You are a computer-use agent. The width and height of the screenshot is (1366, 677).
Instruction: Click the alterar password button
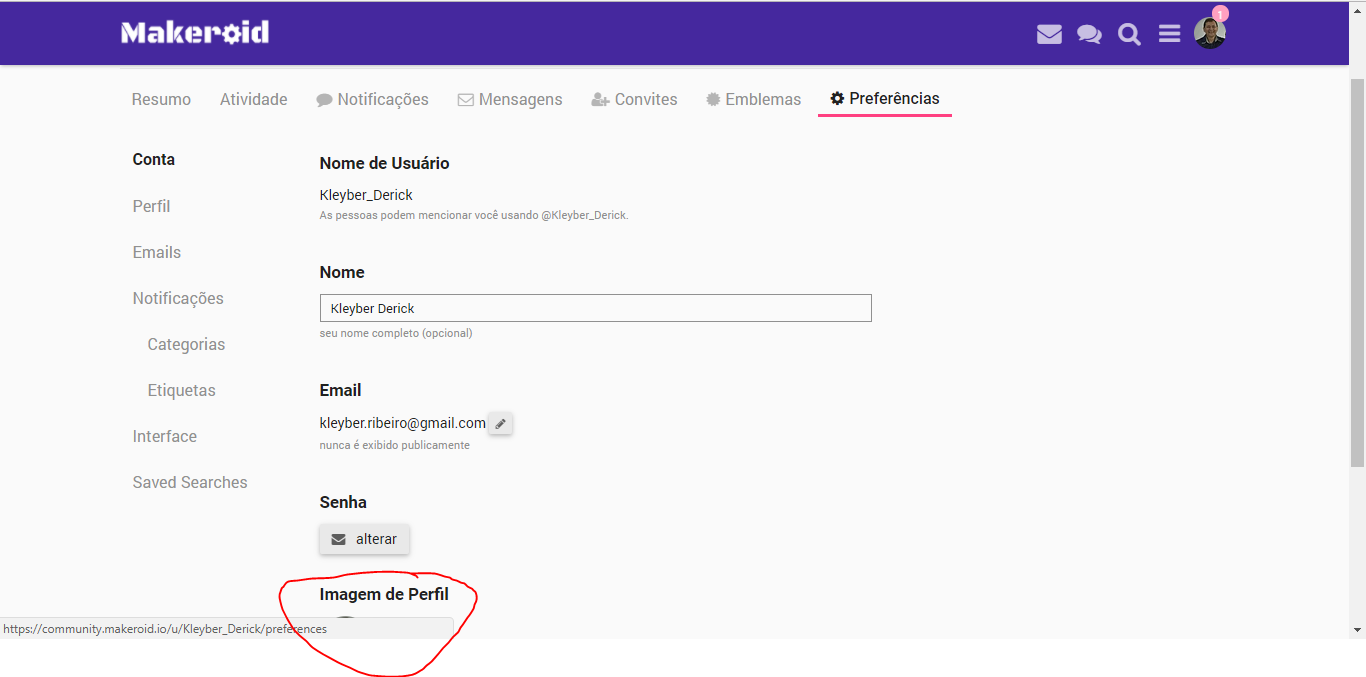365,539
